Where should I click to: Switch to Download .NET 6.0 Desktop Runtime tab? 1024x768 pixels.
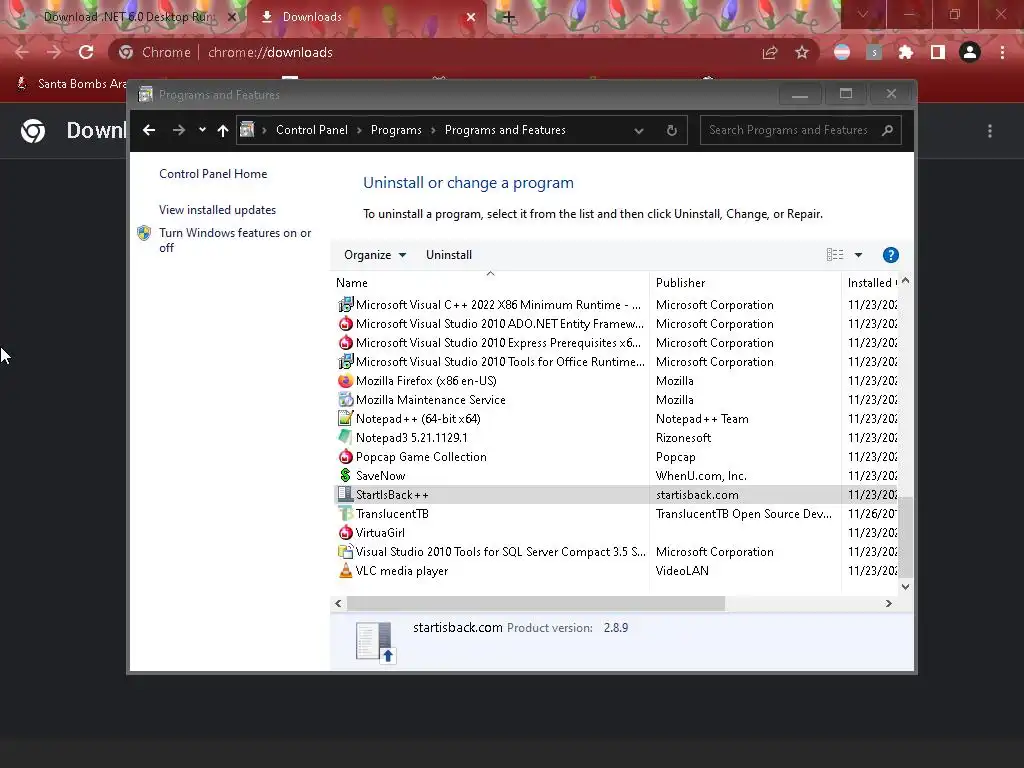(x=129, y=17)
